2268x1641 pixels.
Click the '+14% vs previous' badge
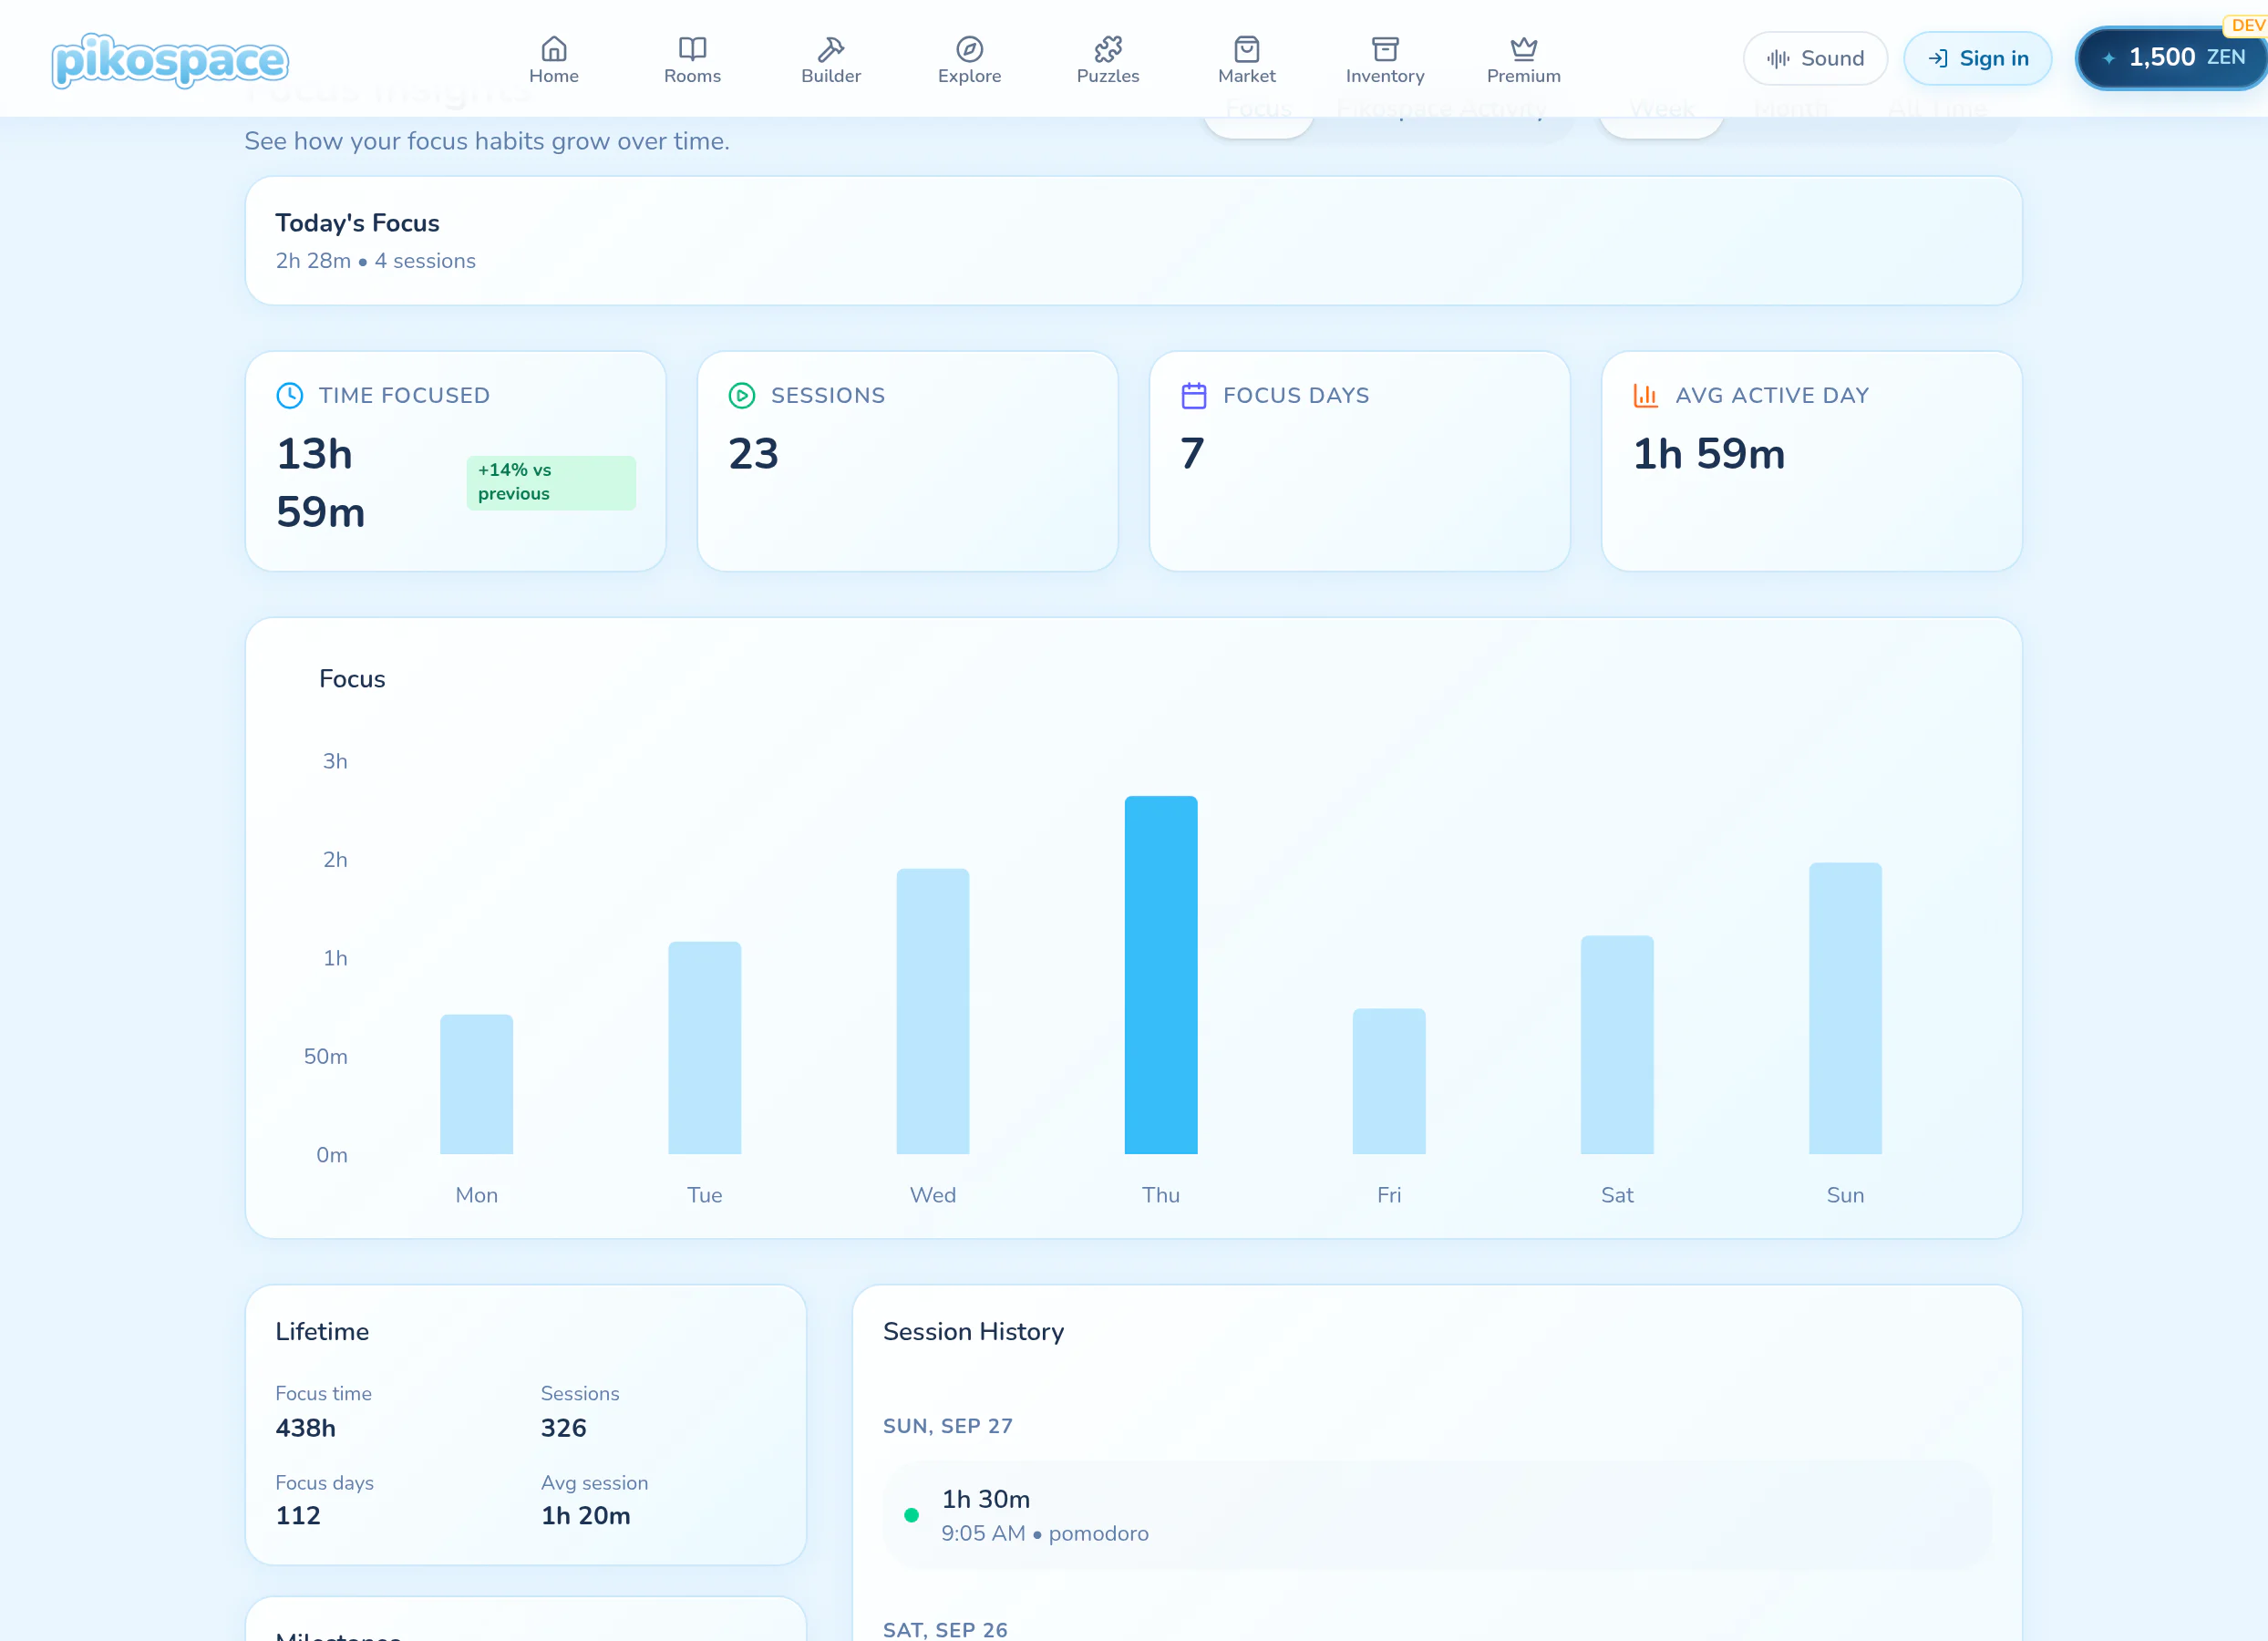(x=551, y=482)
